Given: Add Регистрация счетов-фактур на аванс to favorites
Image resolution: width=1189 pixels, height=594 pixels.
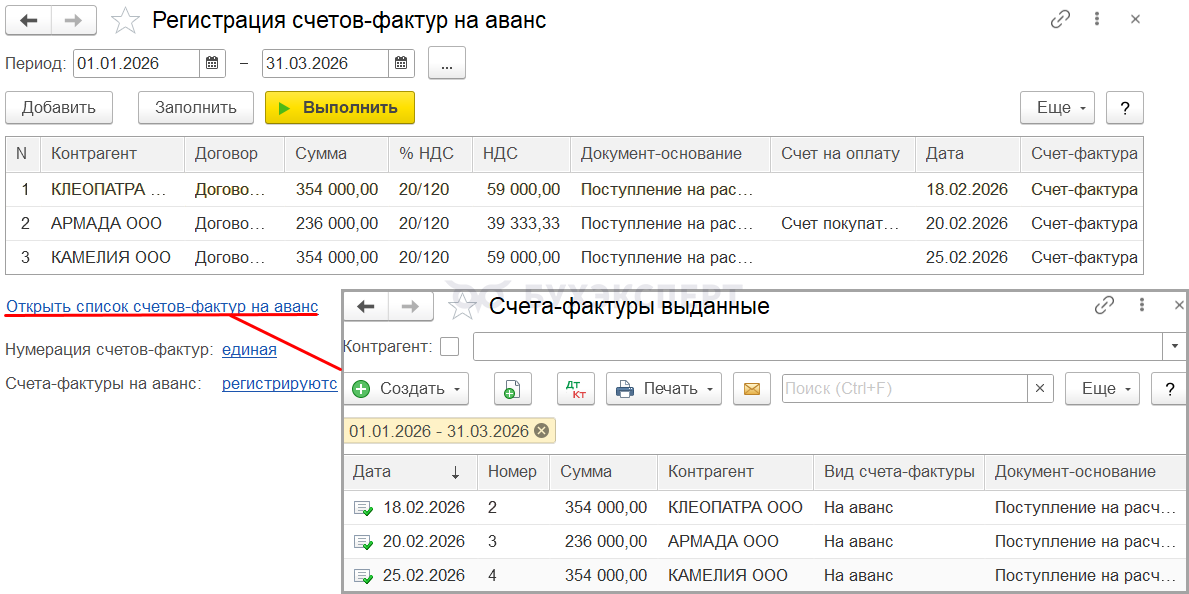Looking at the screenshot, I should point(125,20).
